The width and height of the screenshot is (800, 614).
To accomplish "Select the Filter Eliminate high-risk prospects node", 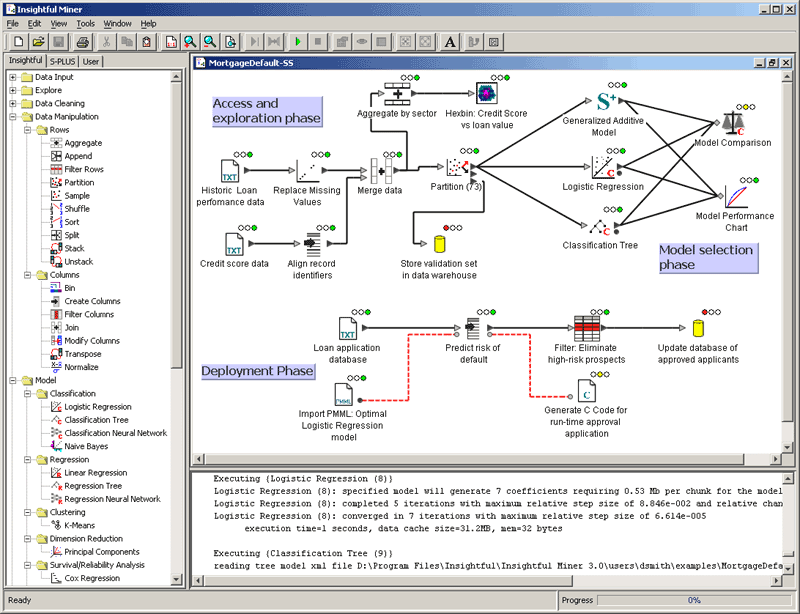I will pyautogui.click(x=587, y=328).
